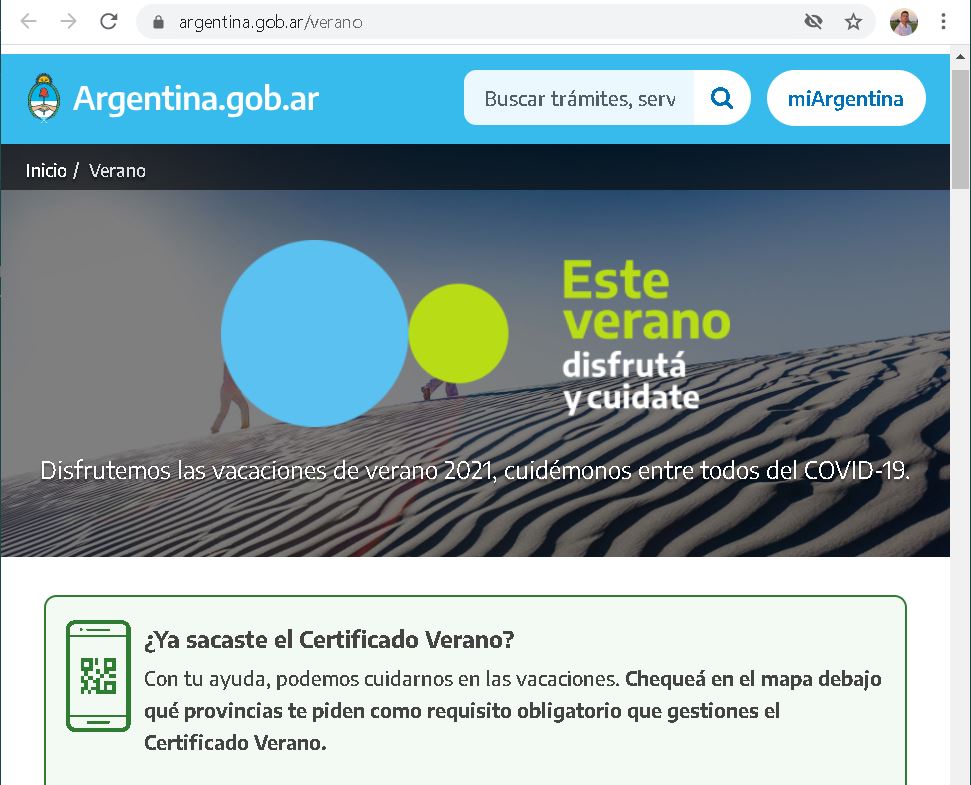Reload the current page
971x785 pixels.
pyautogui.click(x=109, y=21)
